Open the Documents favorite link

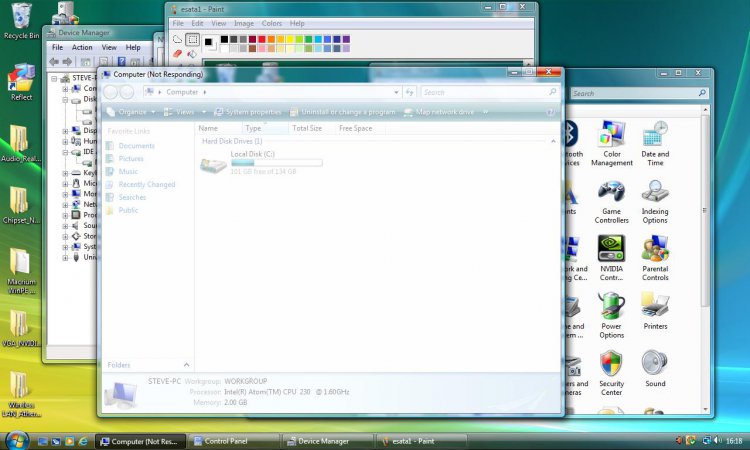[136, 146]
